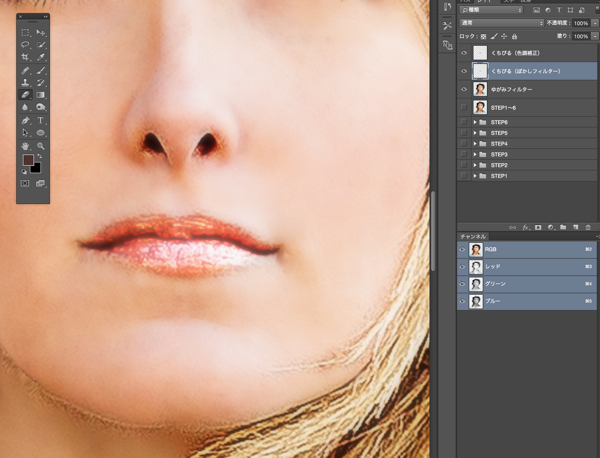This screenshot has height=458, width=600.
Task: Select the Eyedropper tool
Action: (x=41, y=57)
